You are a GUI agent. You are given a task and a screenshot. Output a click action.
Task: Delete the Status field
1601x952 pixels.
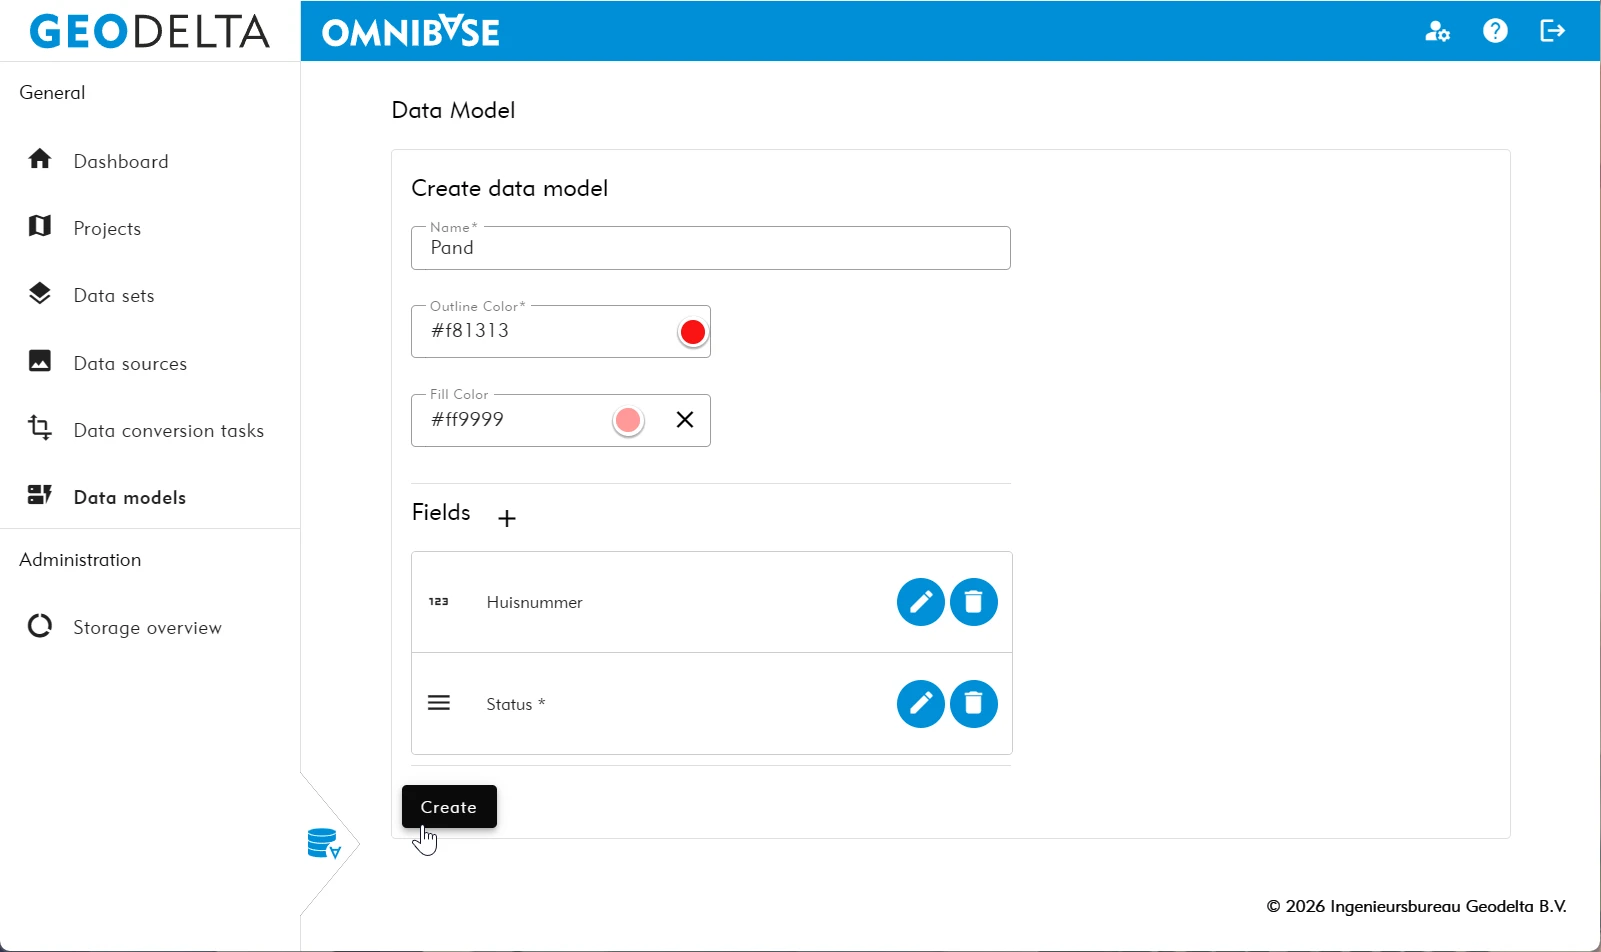(x=973, y=704)
